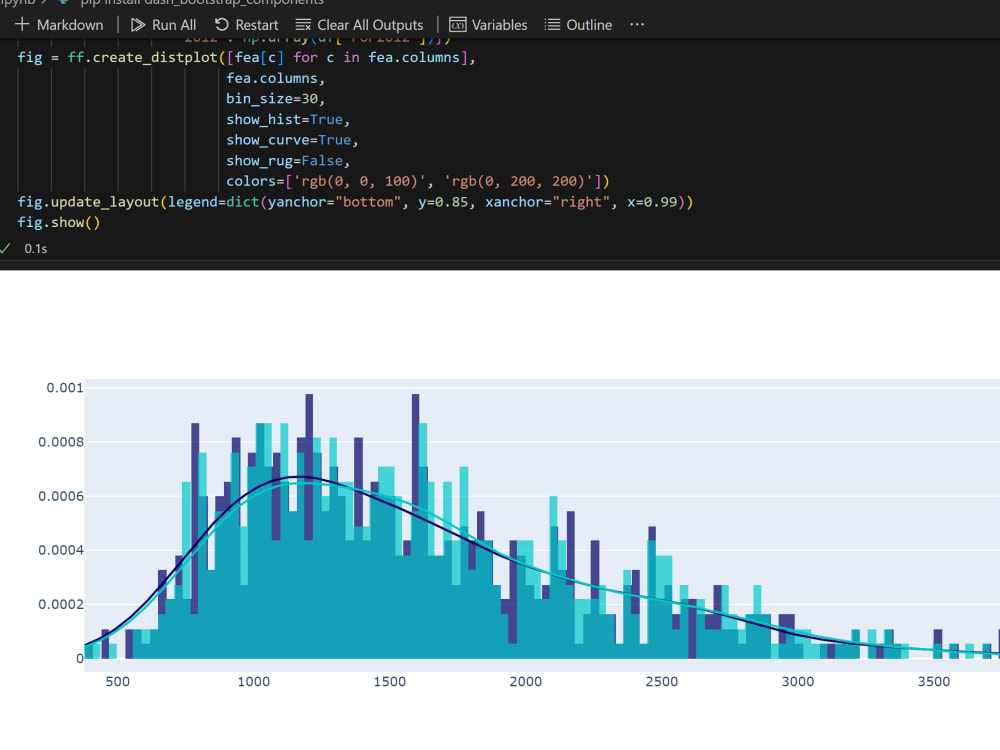Click the Run All play icon
This screenshot has width=1000, height=750.
pos(137,25)
